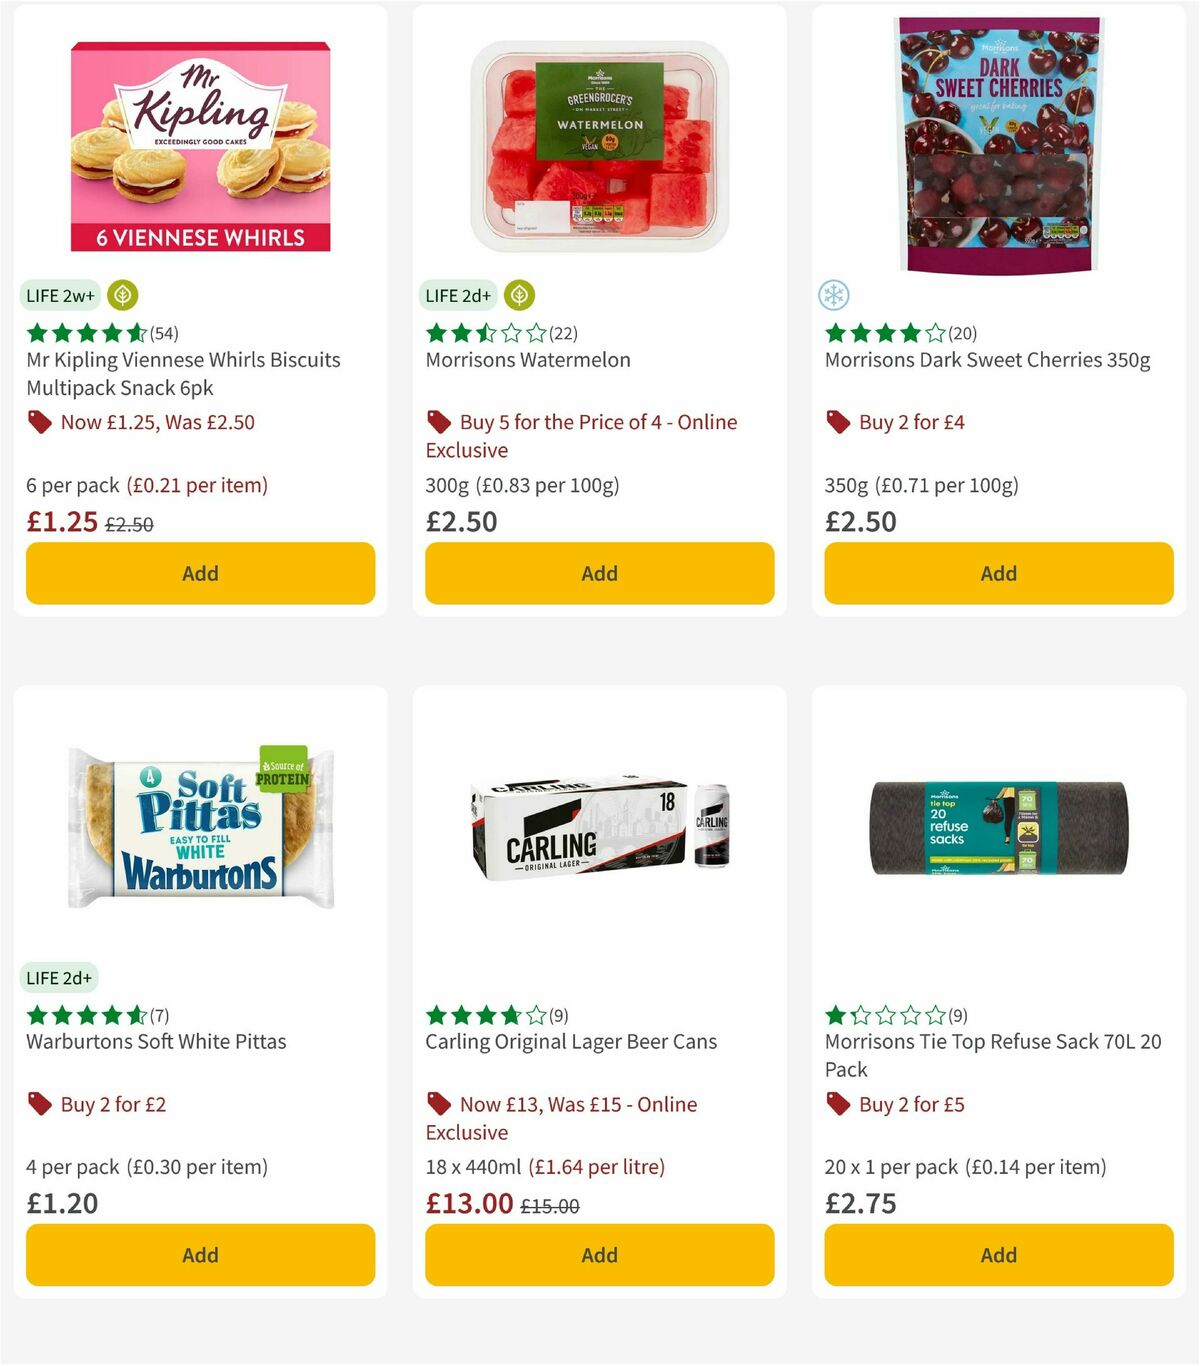This screenshot has width=1200, height=1366.
Task: Open the Warburtons Soft White Pittas product page
Action: [155, 1041]
